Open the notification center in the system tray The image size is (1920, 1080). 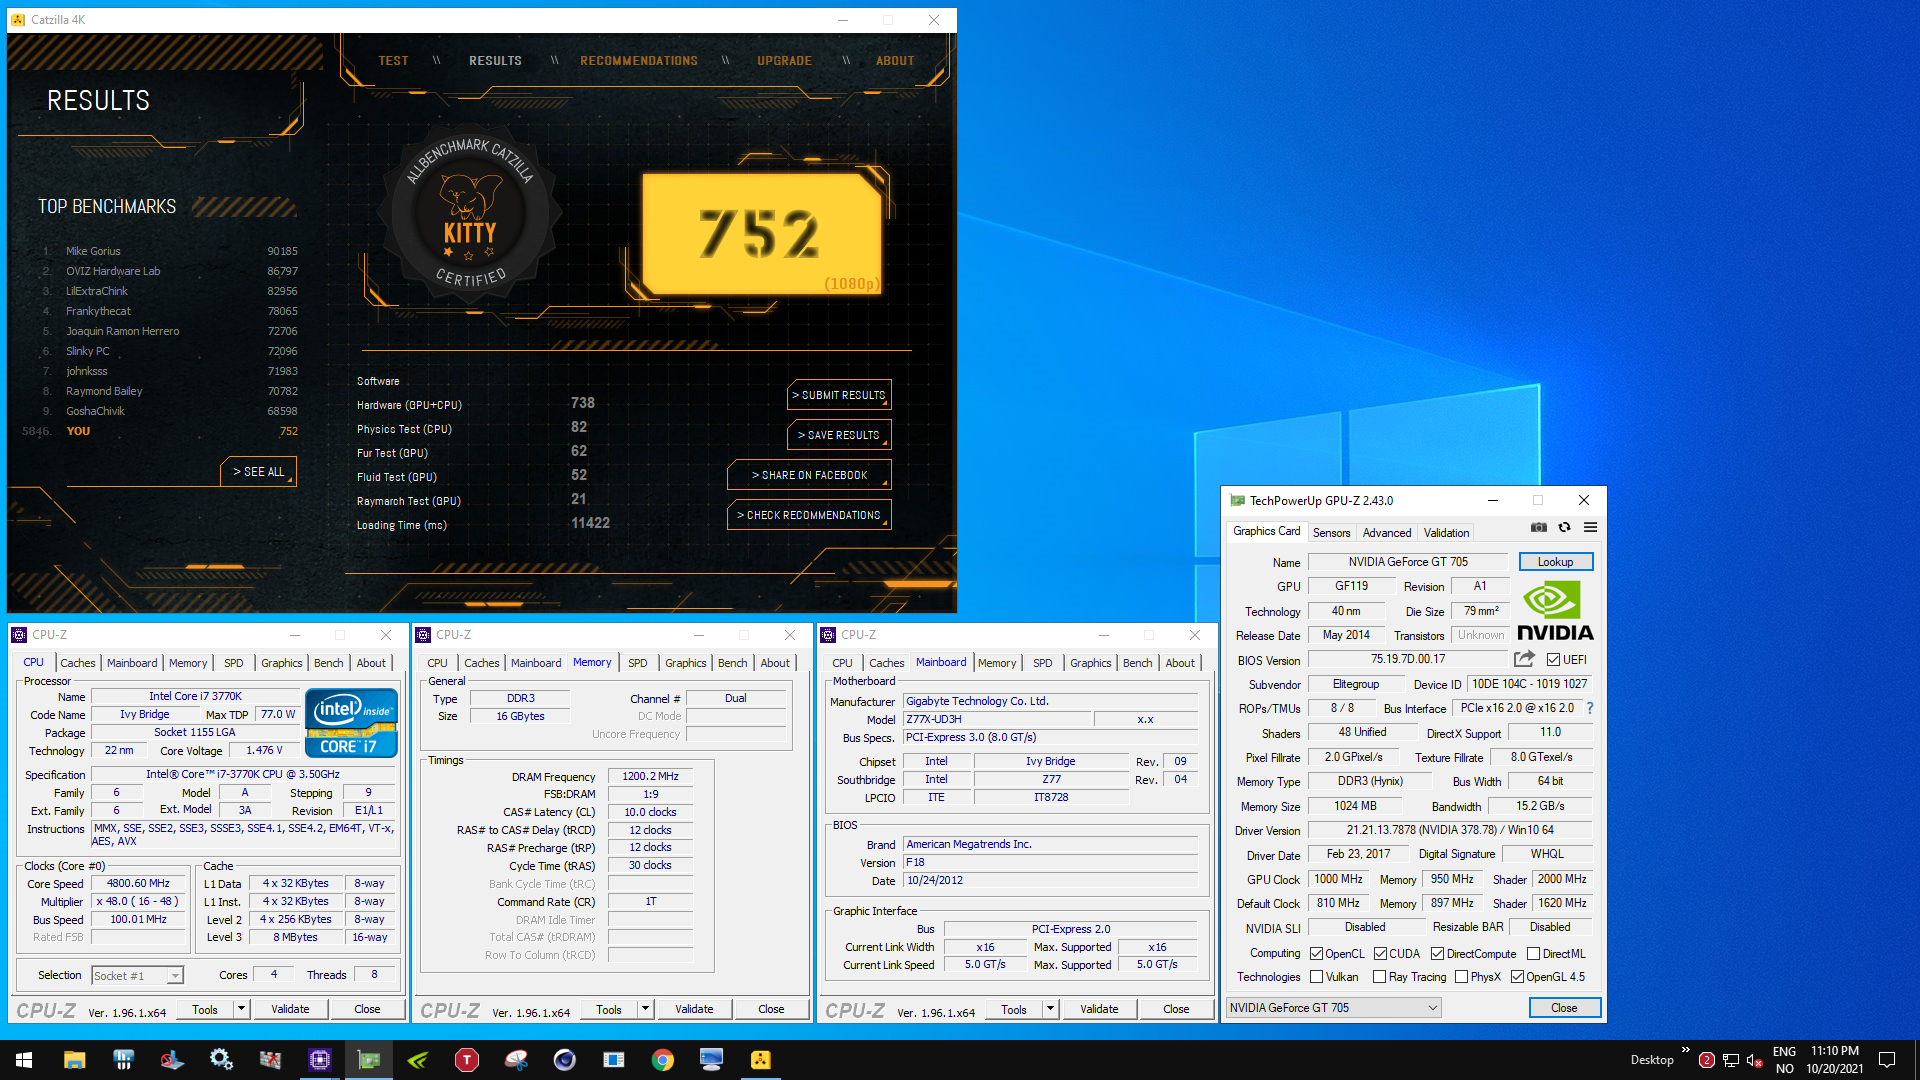[1887, 1060]
